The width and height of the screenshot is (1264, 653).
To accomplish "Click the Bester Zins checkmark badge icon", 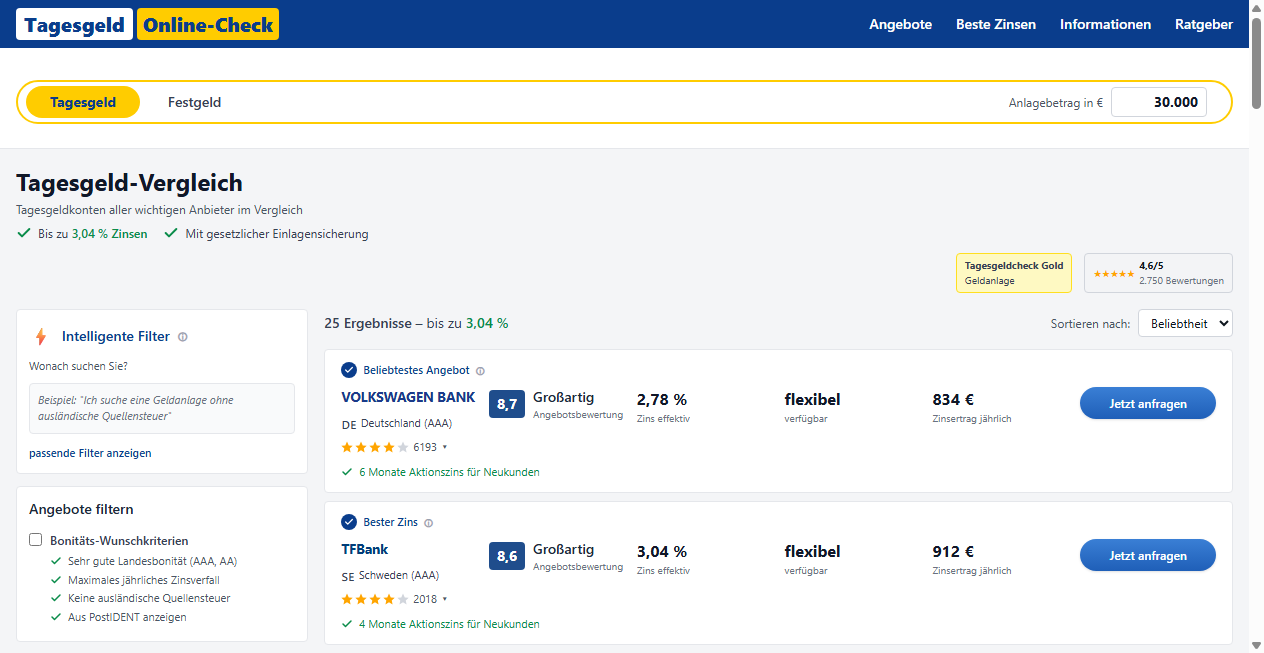I will 349,522.
